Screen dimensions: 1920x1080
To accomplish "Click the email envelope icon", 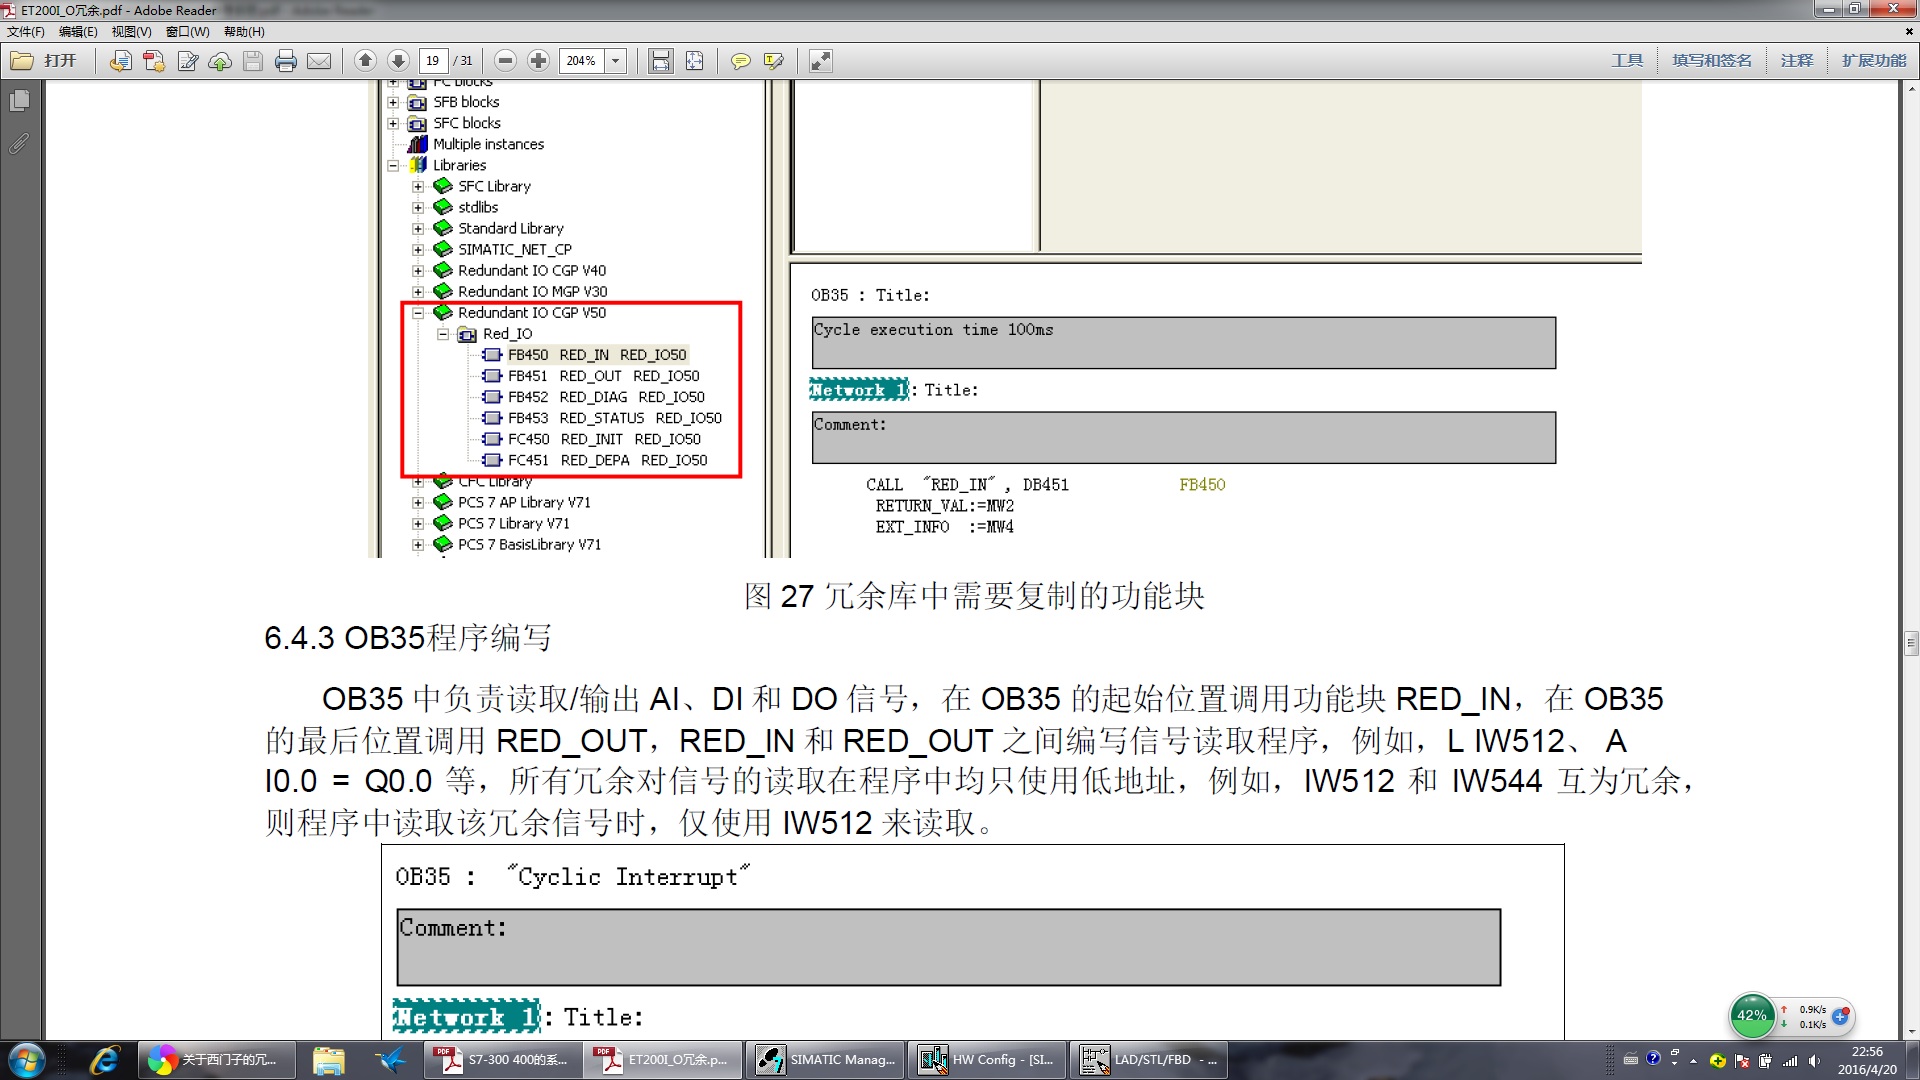I will [x=319, y=61].
